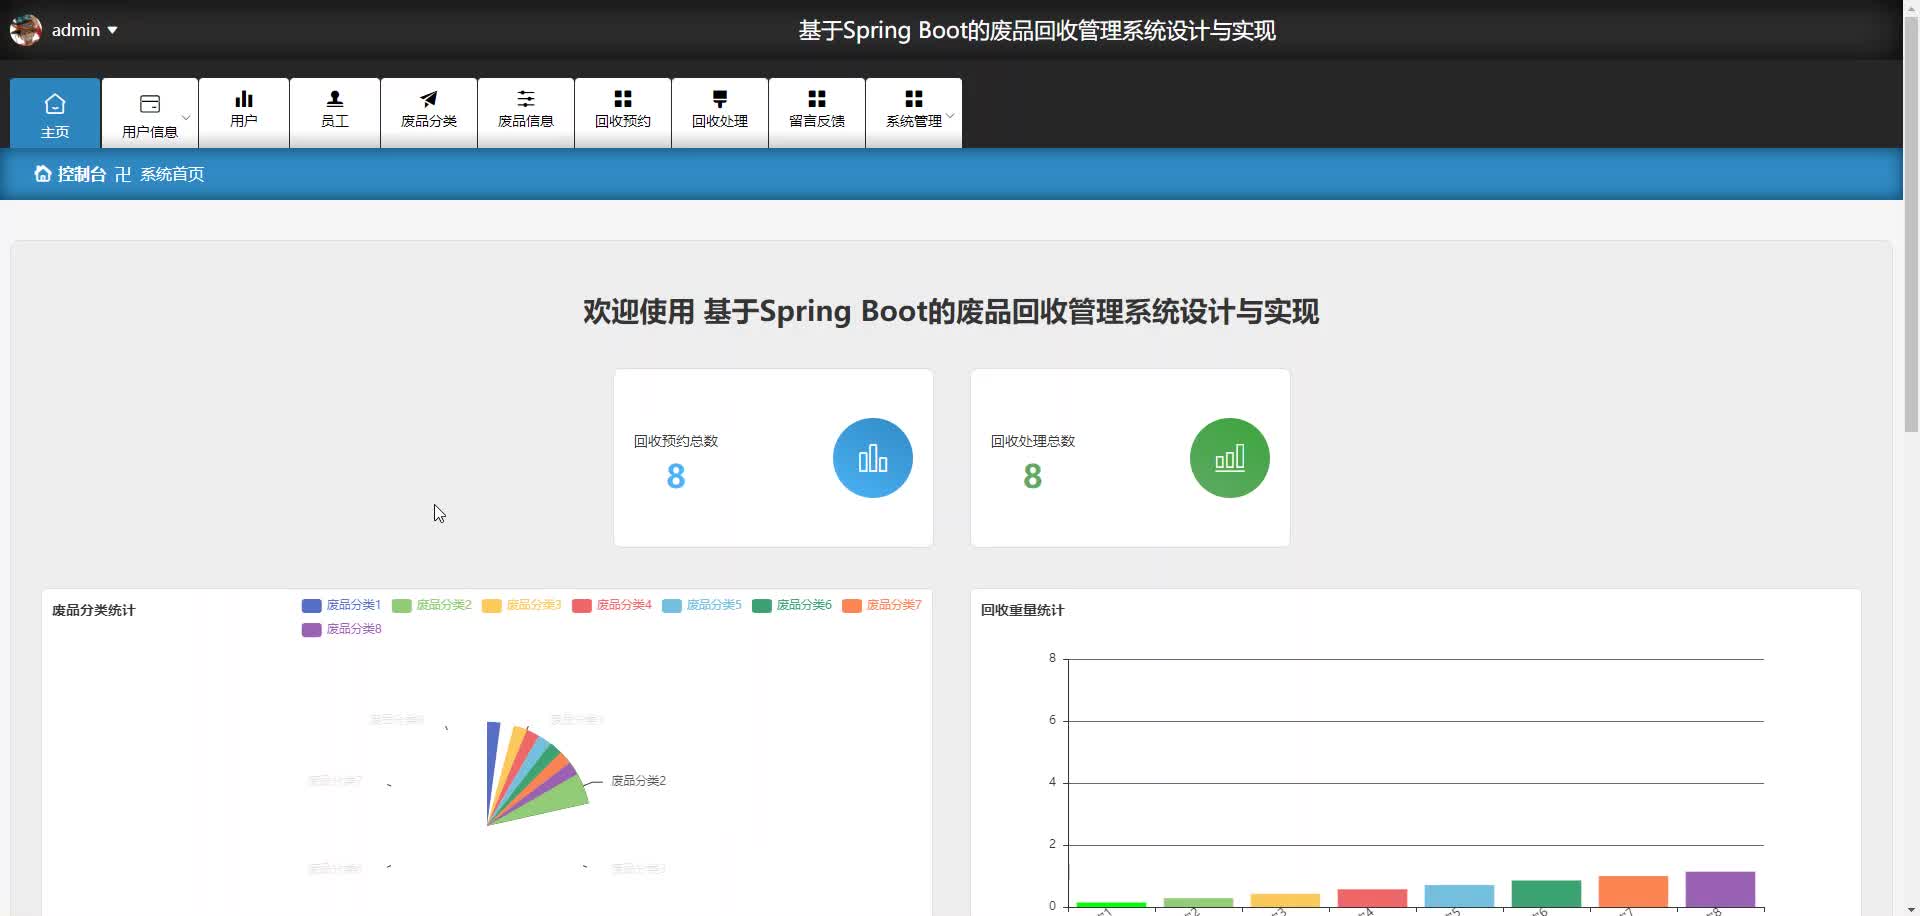Image resolution: width=1920 pixels, height=916 pixels.
Task: Click the 用户信息 card icon
Action: point(150,104)
